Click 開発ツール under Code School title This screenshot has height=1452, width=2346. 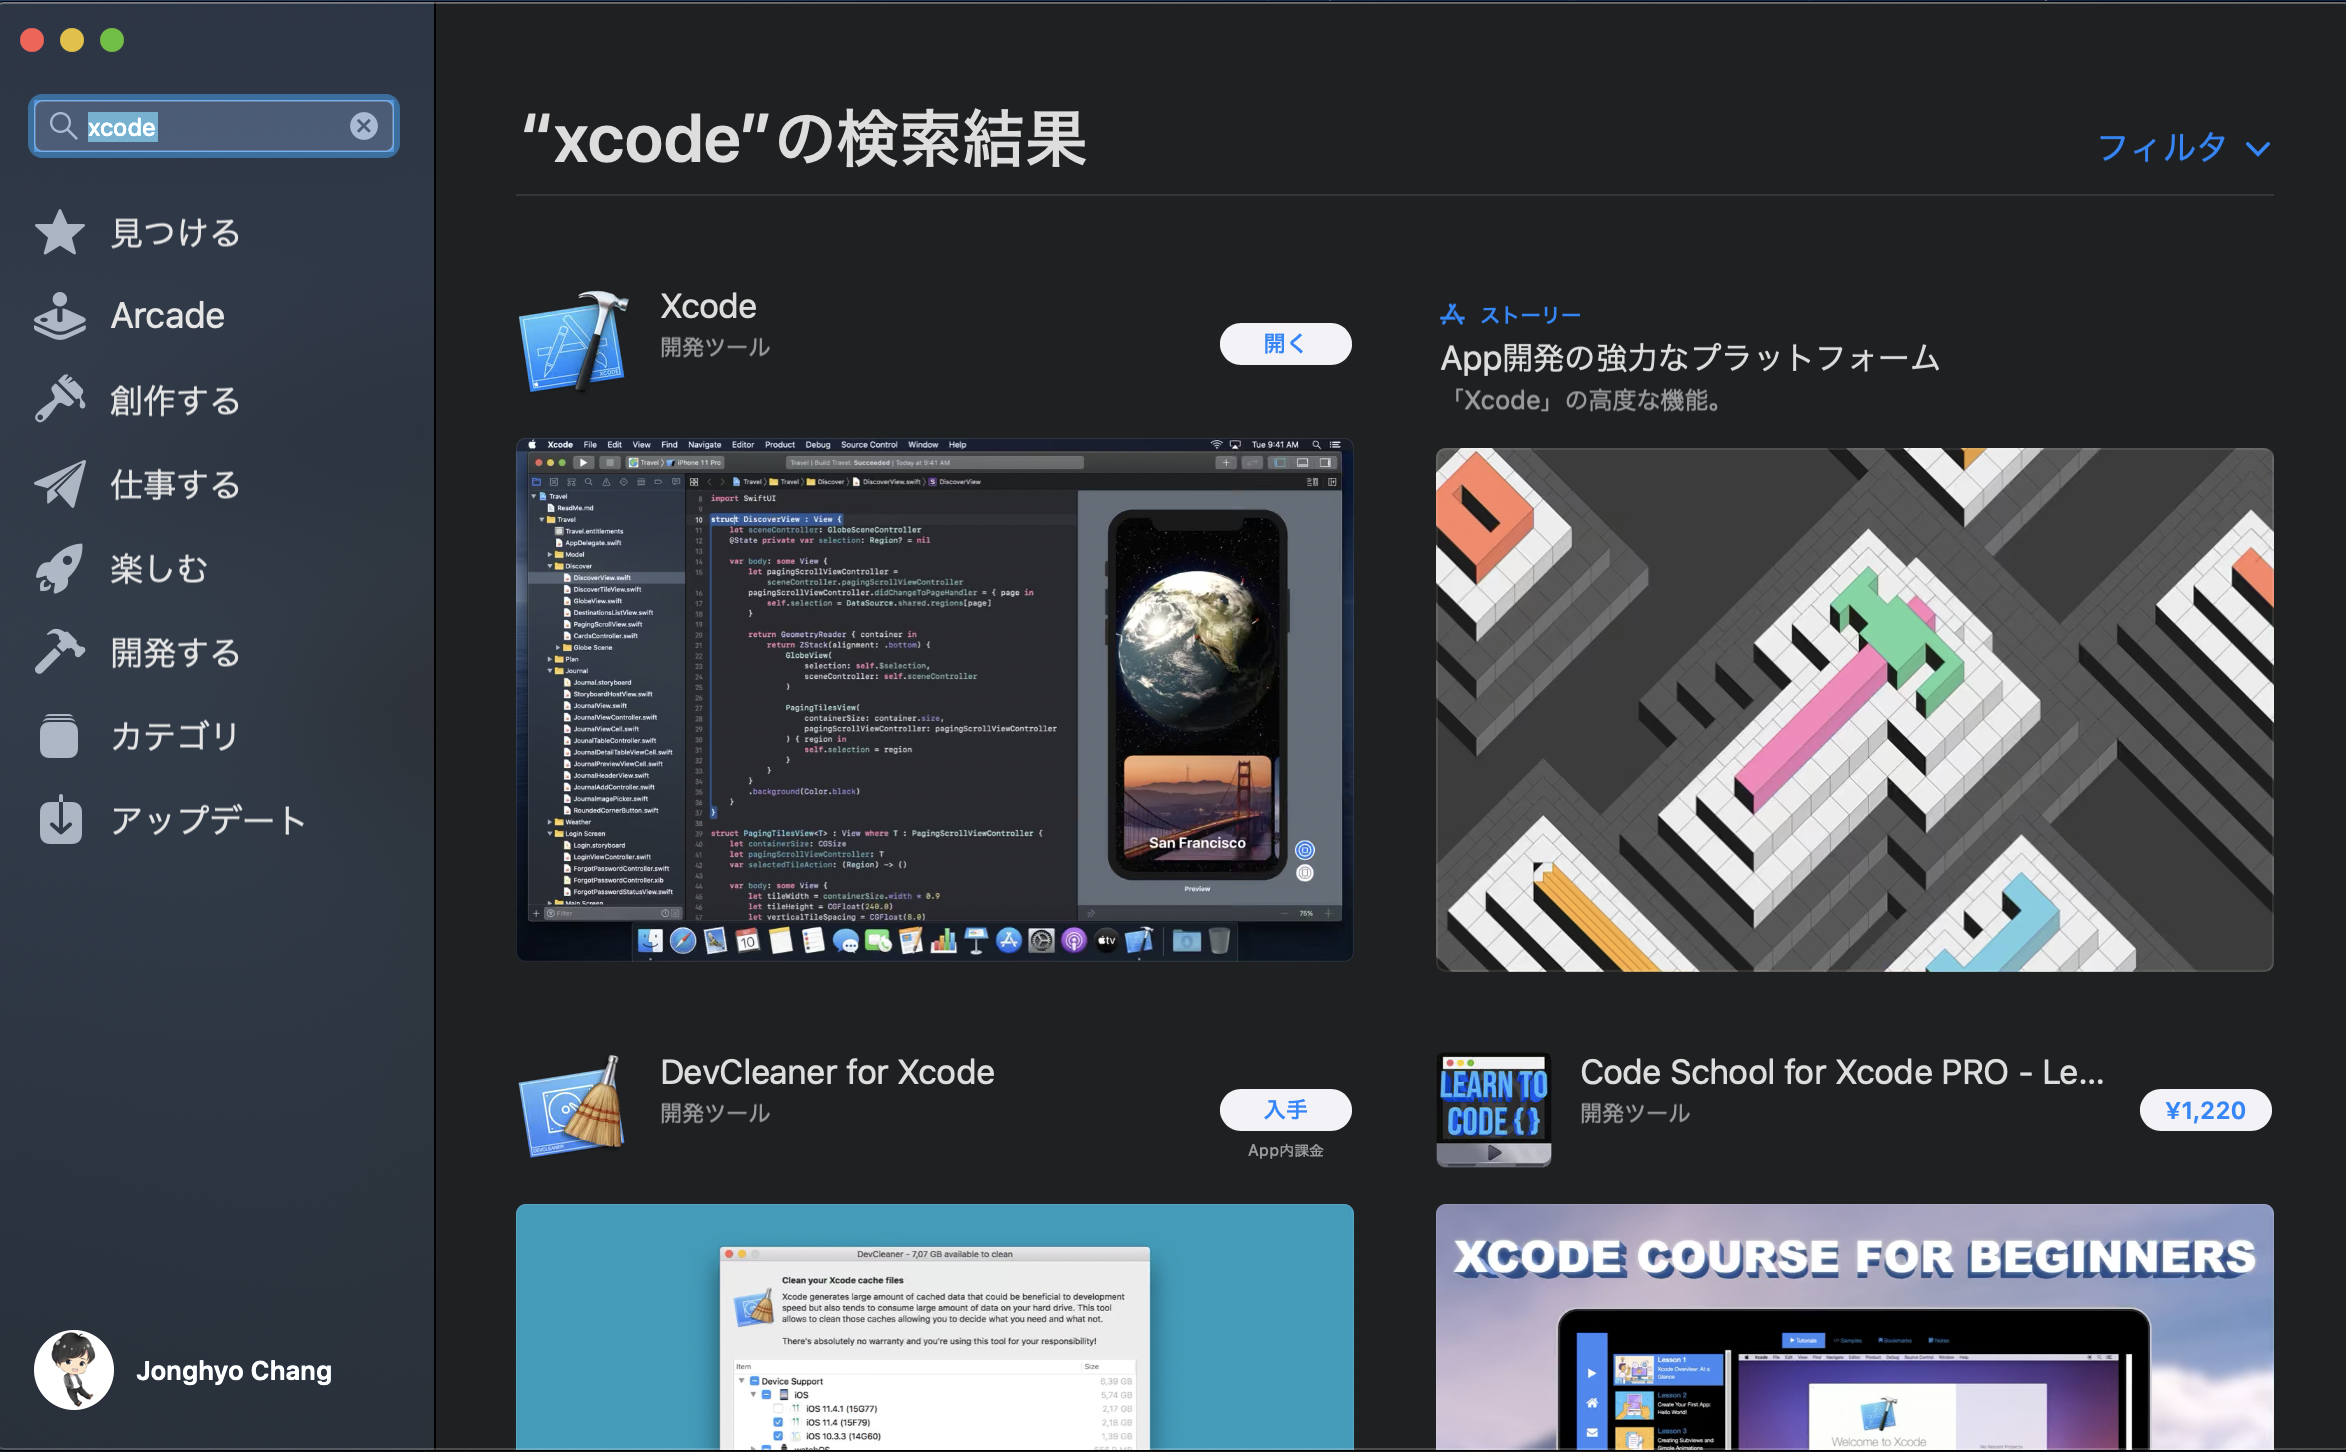click(1635, 1113)
